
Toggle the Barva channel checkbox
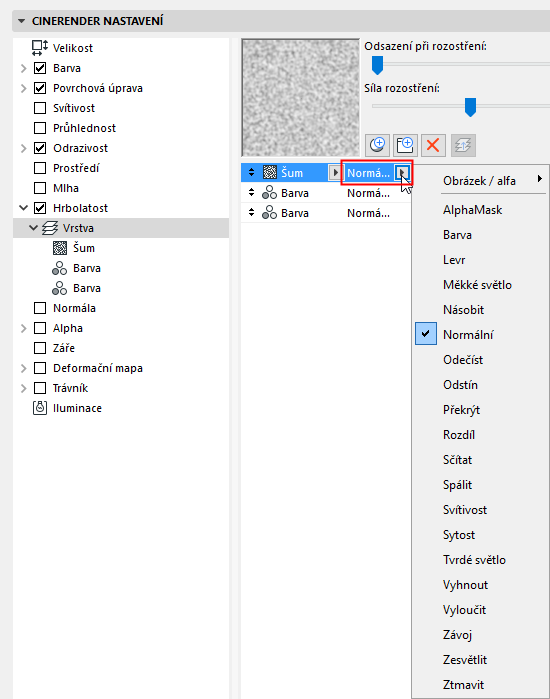tap(40, 68)
